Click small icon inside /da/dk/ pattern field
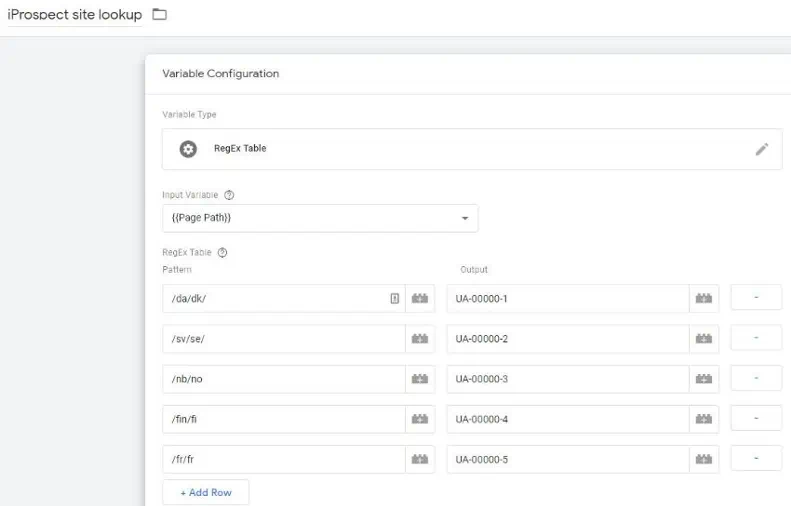The width and height of the screenshot is (791, 506). pyautogui.click(x=394, y=298)
